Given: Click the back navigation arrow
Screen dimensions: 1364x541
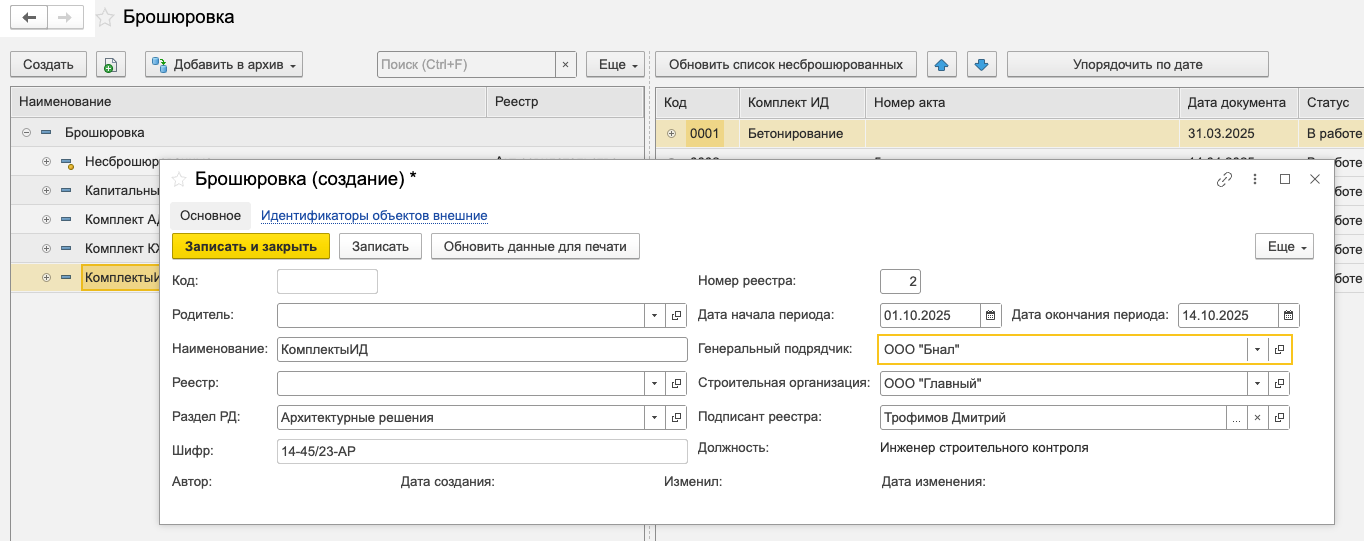Looking at the screenshot, I should (29, 18).
